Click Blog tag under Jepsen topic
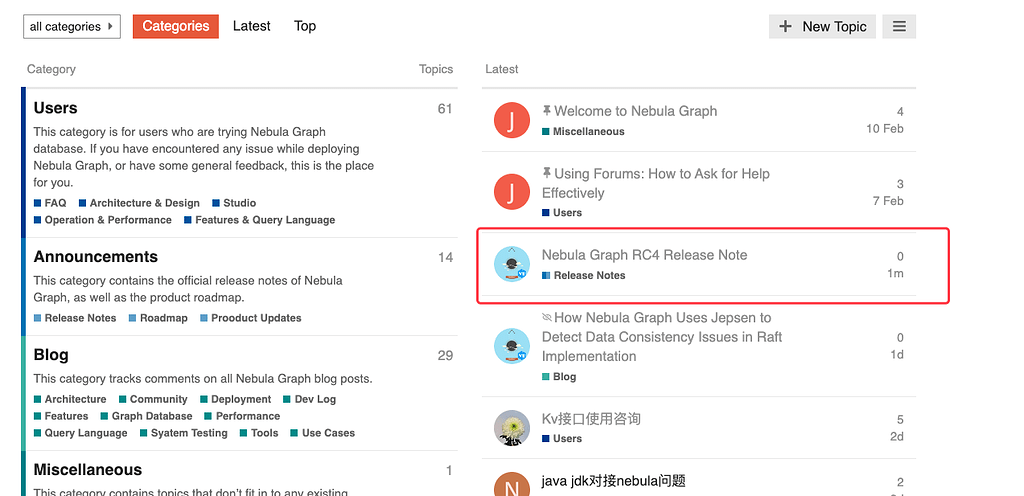This screenshot has height=496, width=1024. [x=559, y=377]
